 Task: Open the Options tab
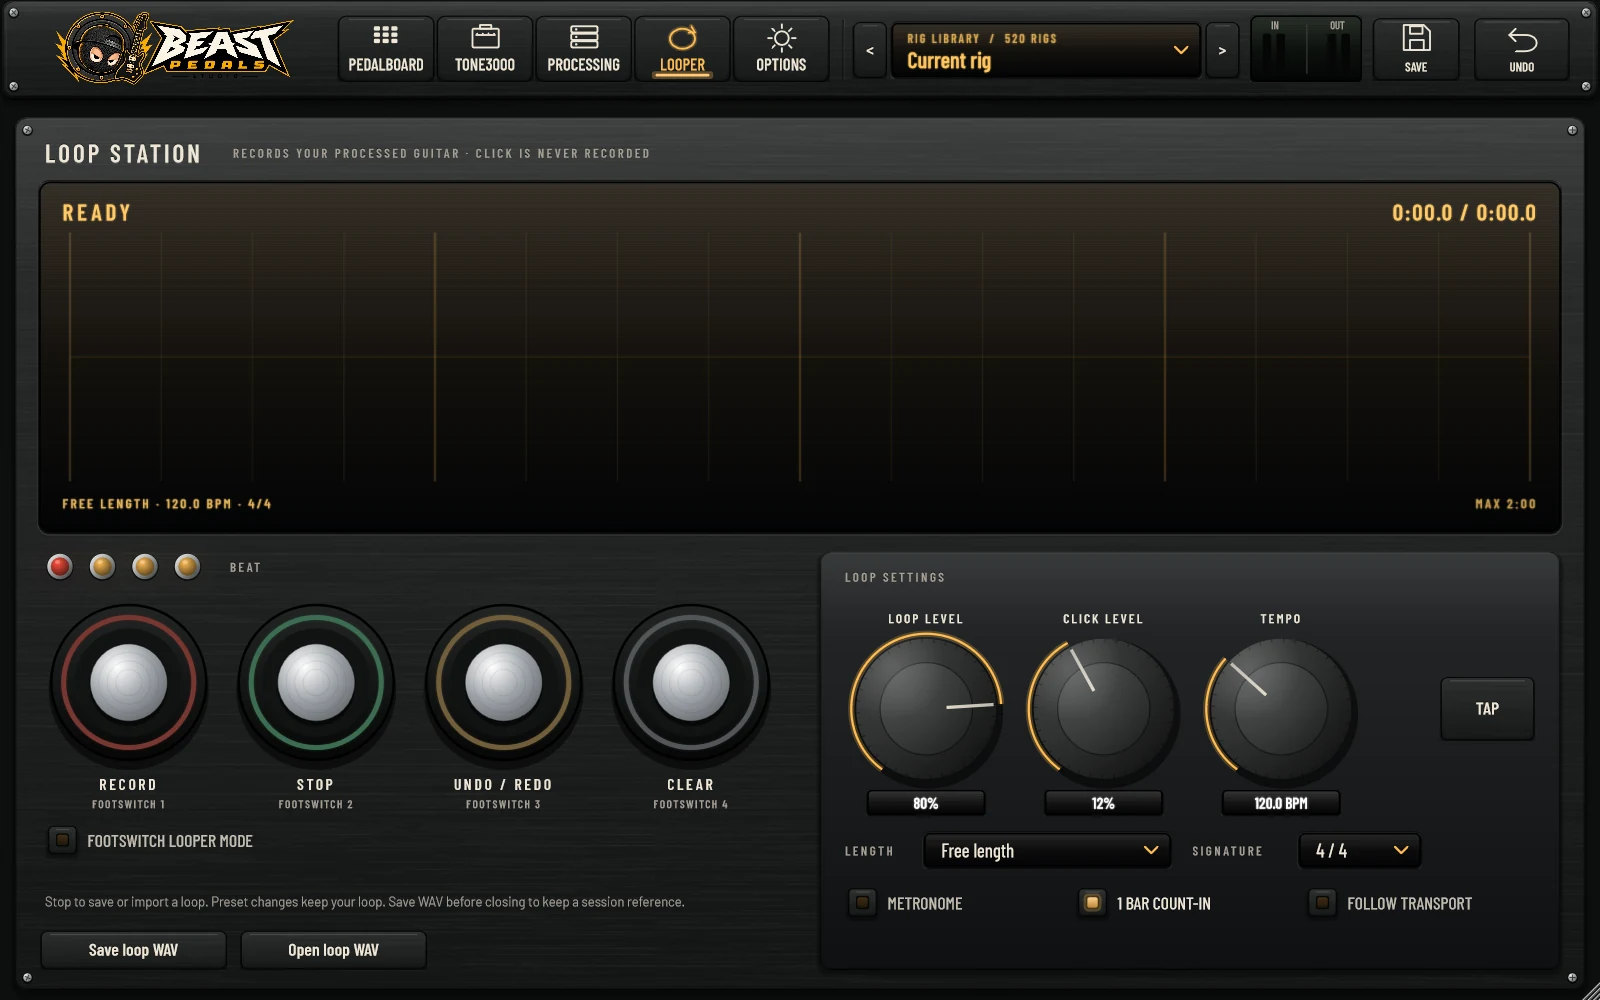point(781,49)
